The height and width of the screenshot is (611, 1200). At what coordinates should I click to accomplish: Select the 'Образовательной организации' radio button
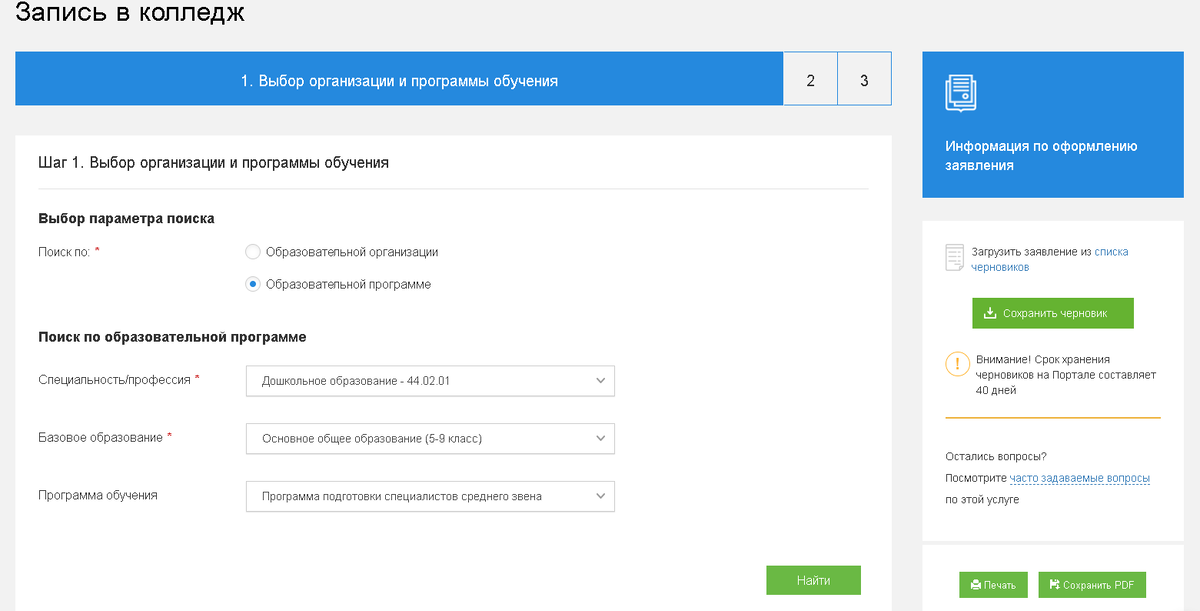(253, 252)
